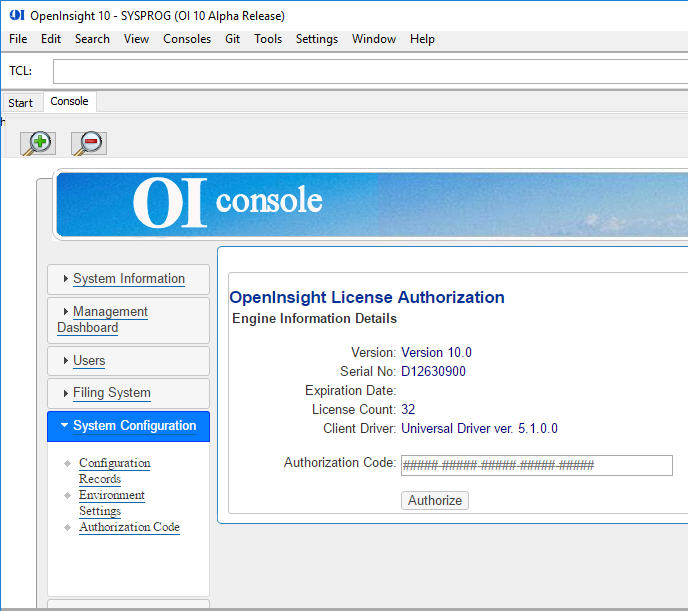This screenshot has height=611, width=688.
Task: Open Environment Settings link
Action: pyautogui.click(x=112, y=503)
